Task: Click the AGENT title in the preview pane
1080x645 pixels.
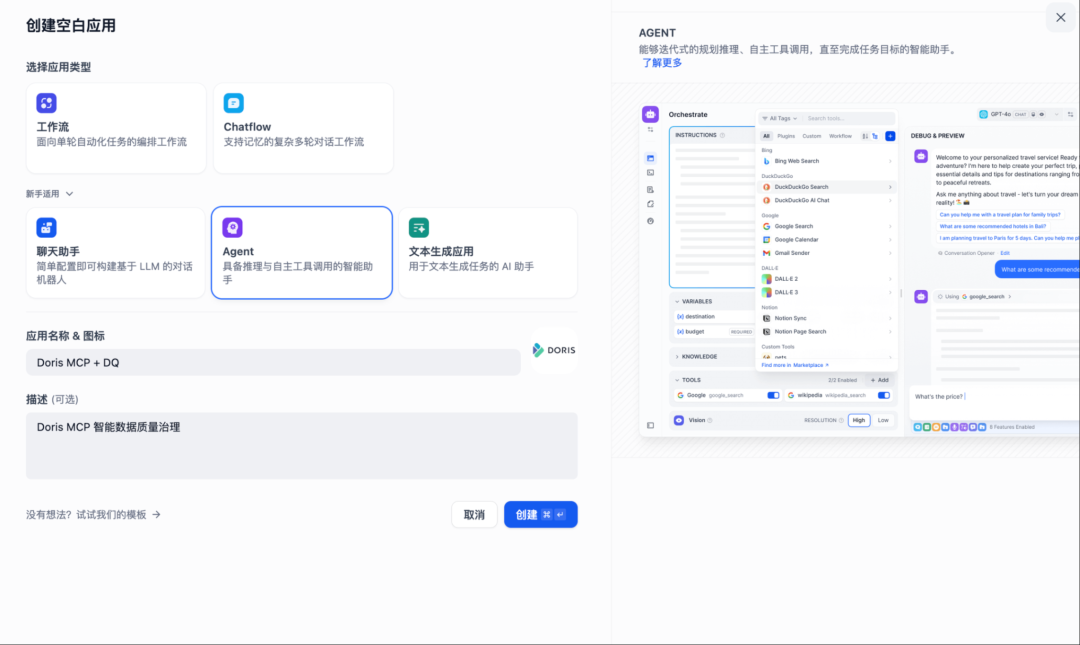Action: [x=657, y=32]
